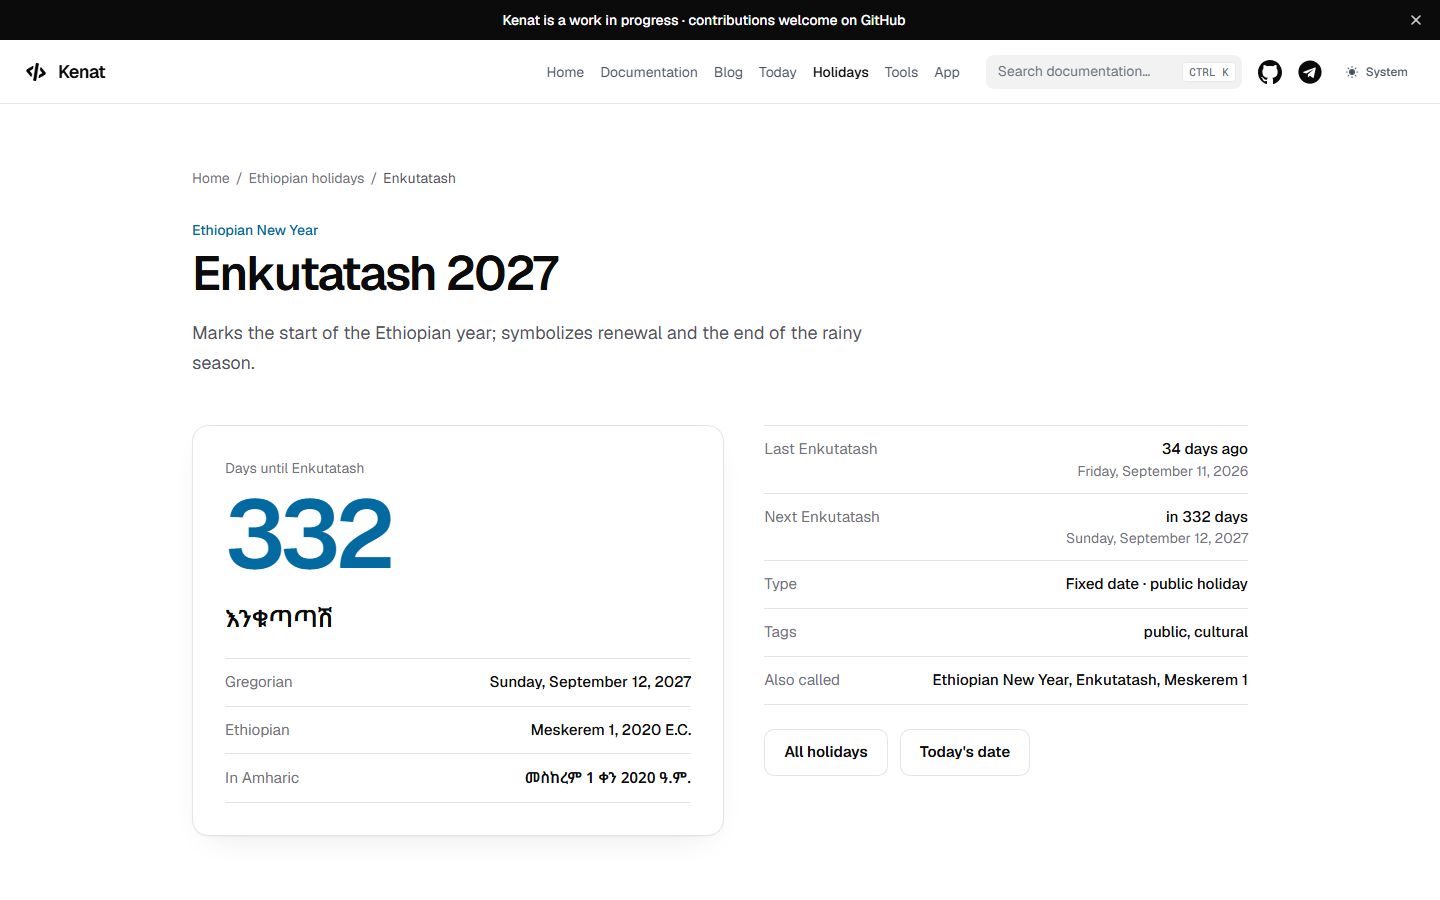Open the App nav item
Viewport: 1440px width, 900px height.
[947, 72]
